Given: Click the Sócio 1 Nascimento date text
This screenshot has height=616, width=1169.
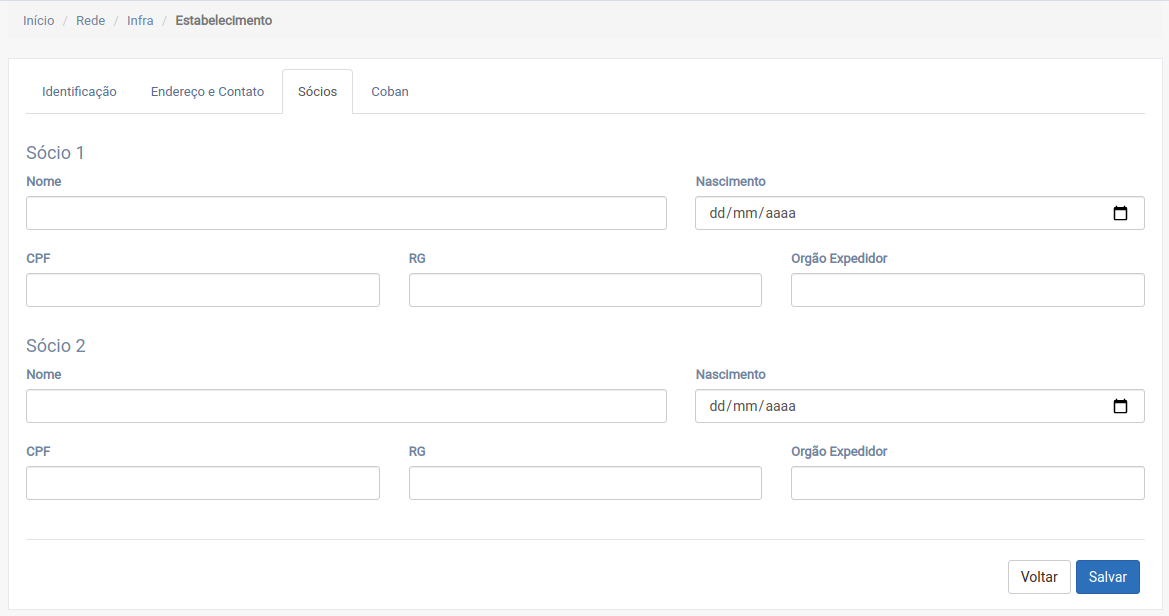Looking at the screenshot, I should pos(752,213).
